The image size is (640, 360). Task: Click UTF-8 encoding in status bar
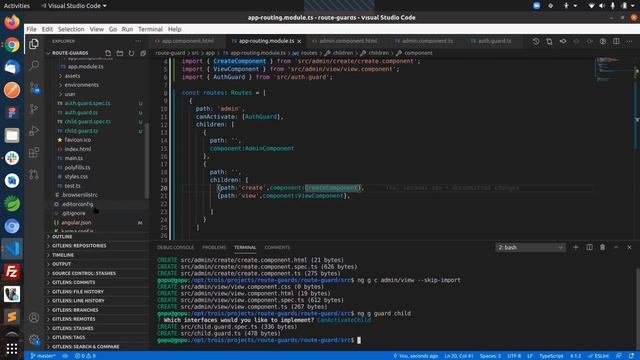coord(514,356)
